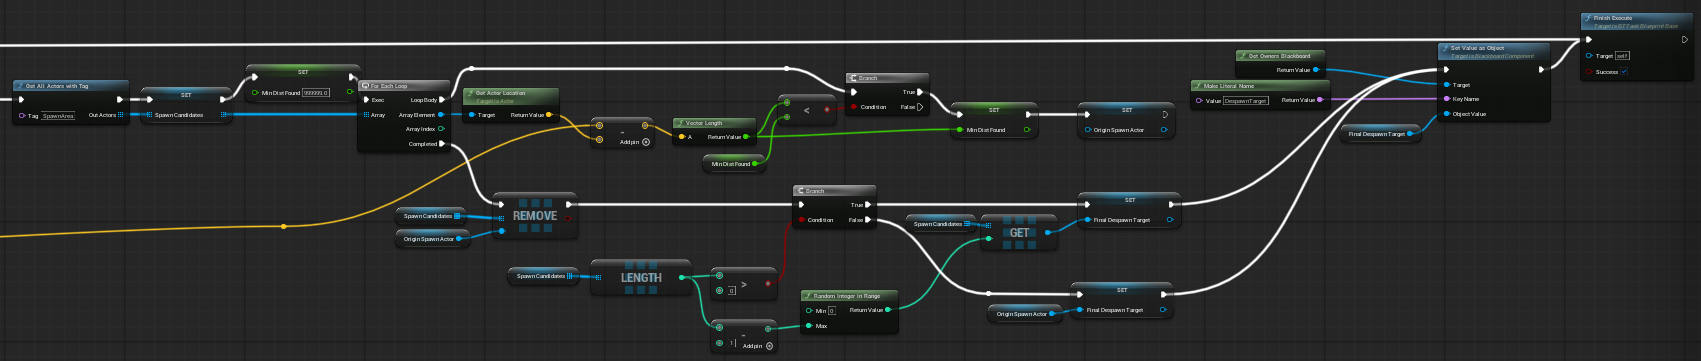The height and width of the screenshot is (361, 1701).
Task: Click the False pin of the lower Branch
Action: click(867, 220)
